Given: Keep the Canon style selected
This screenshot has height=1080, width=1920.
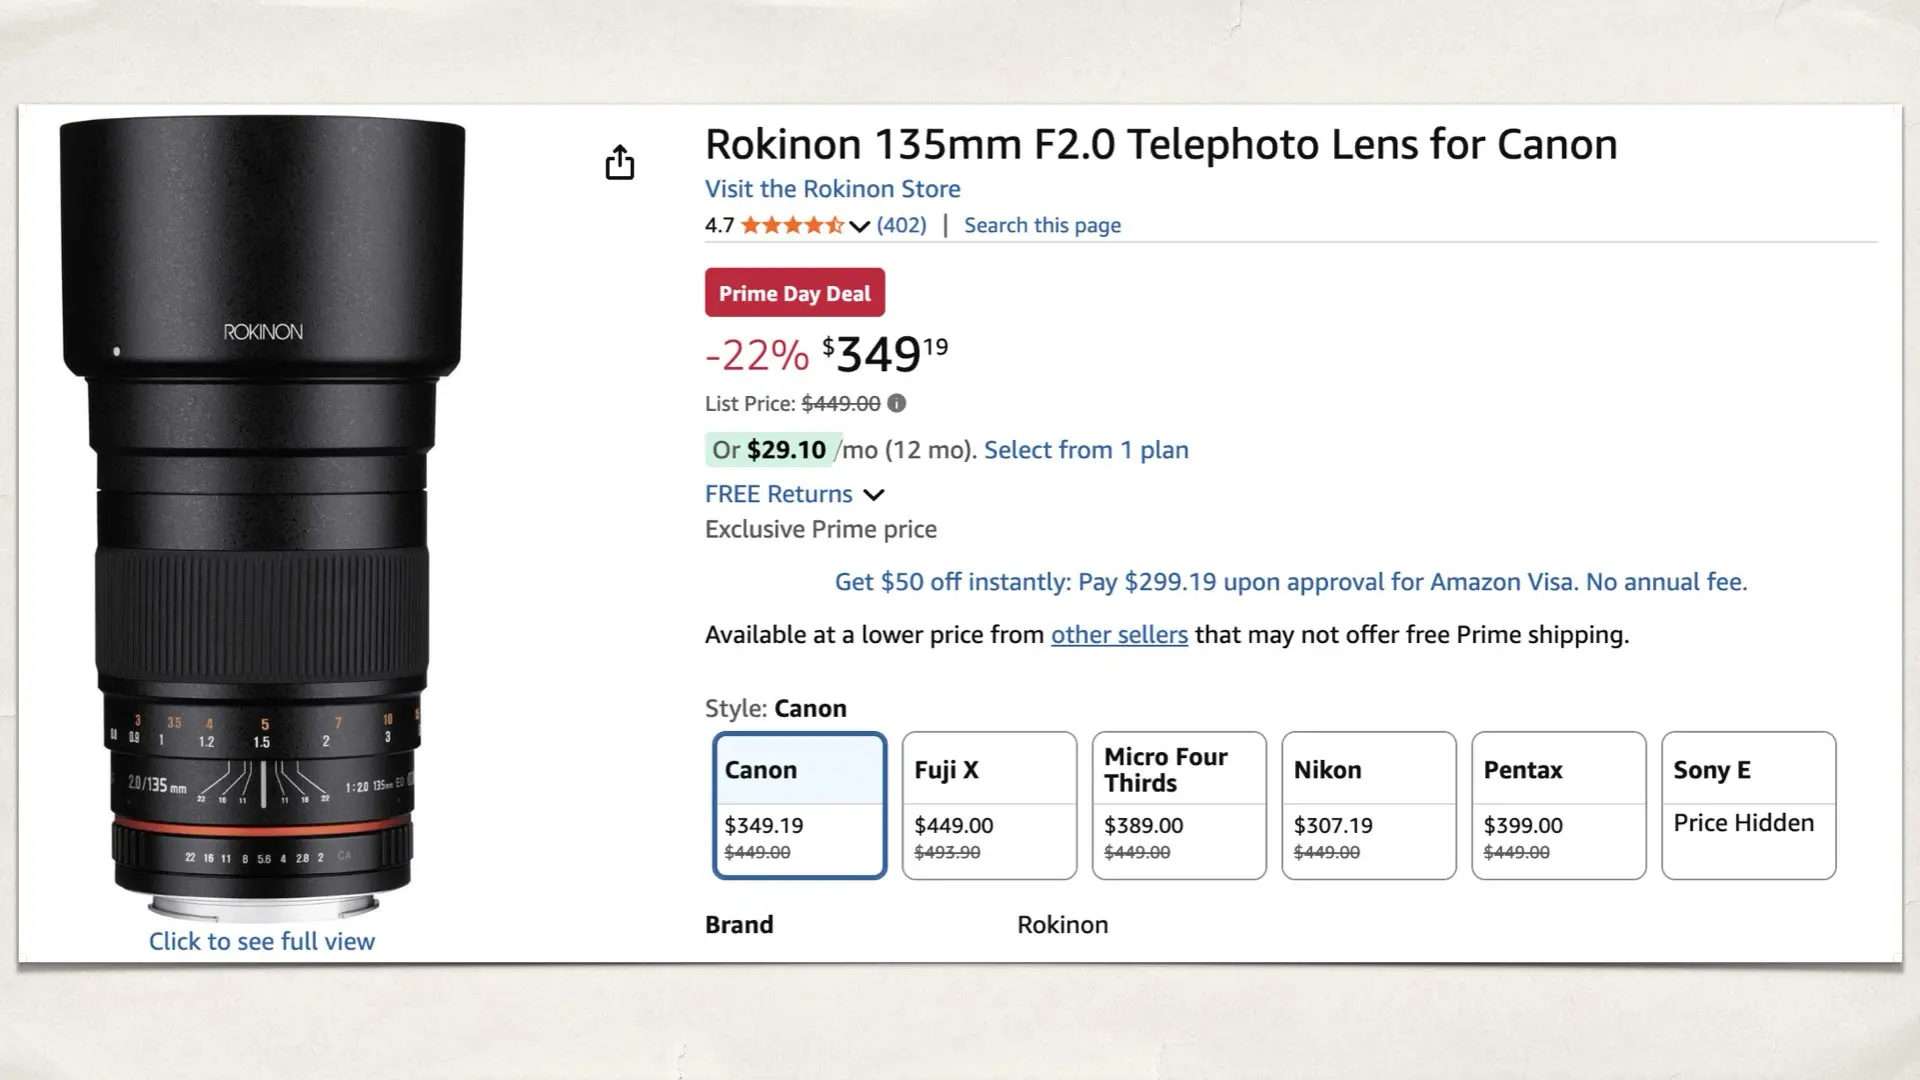Looking at the screenshot, I should coord(798,805).
